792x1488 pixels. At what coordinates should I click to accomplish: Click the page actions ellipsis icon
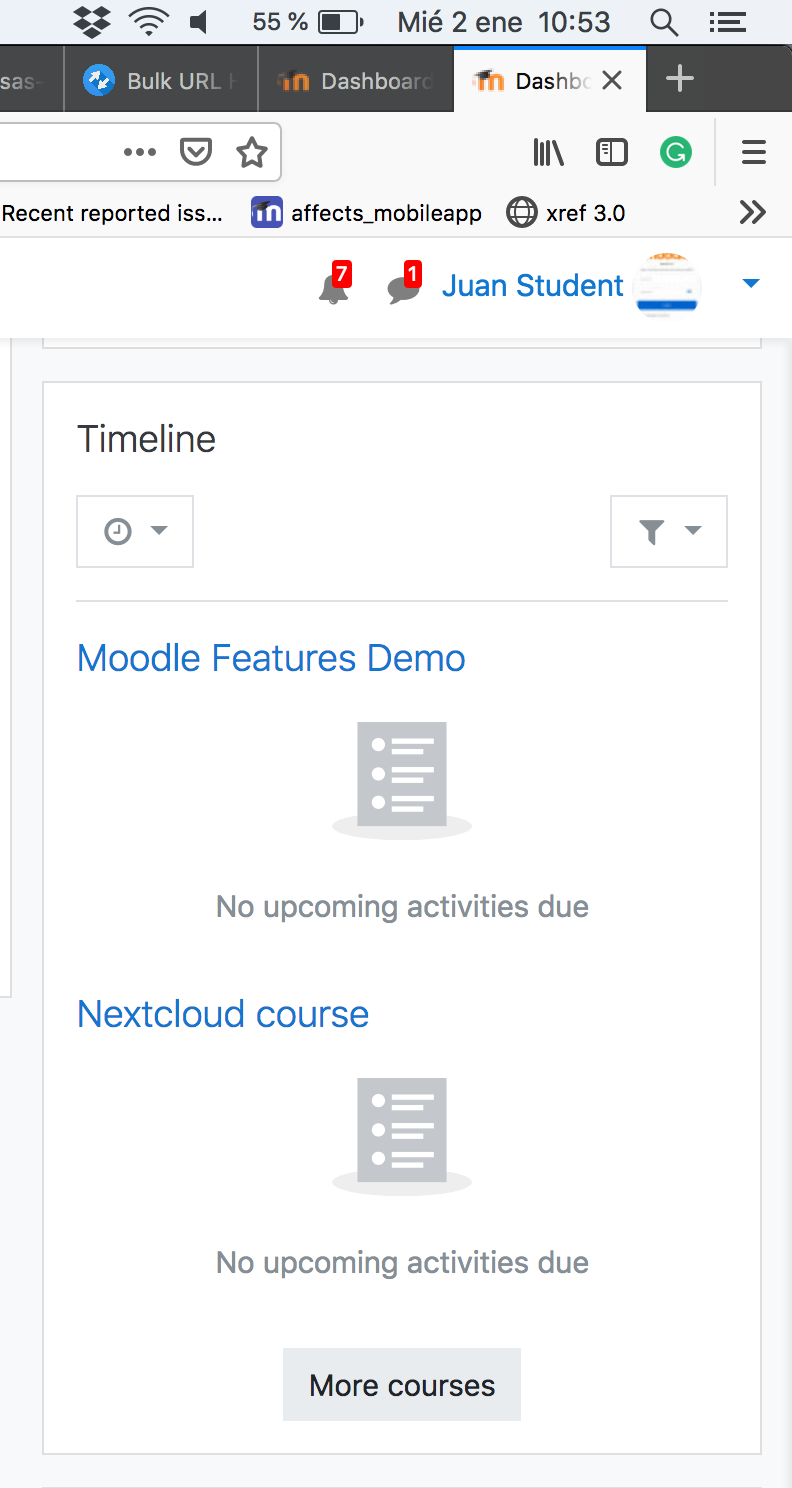(140, 152)
